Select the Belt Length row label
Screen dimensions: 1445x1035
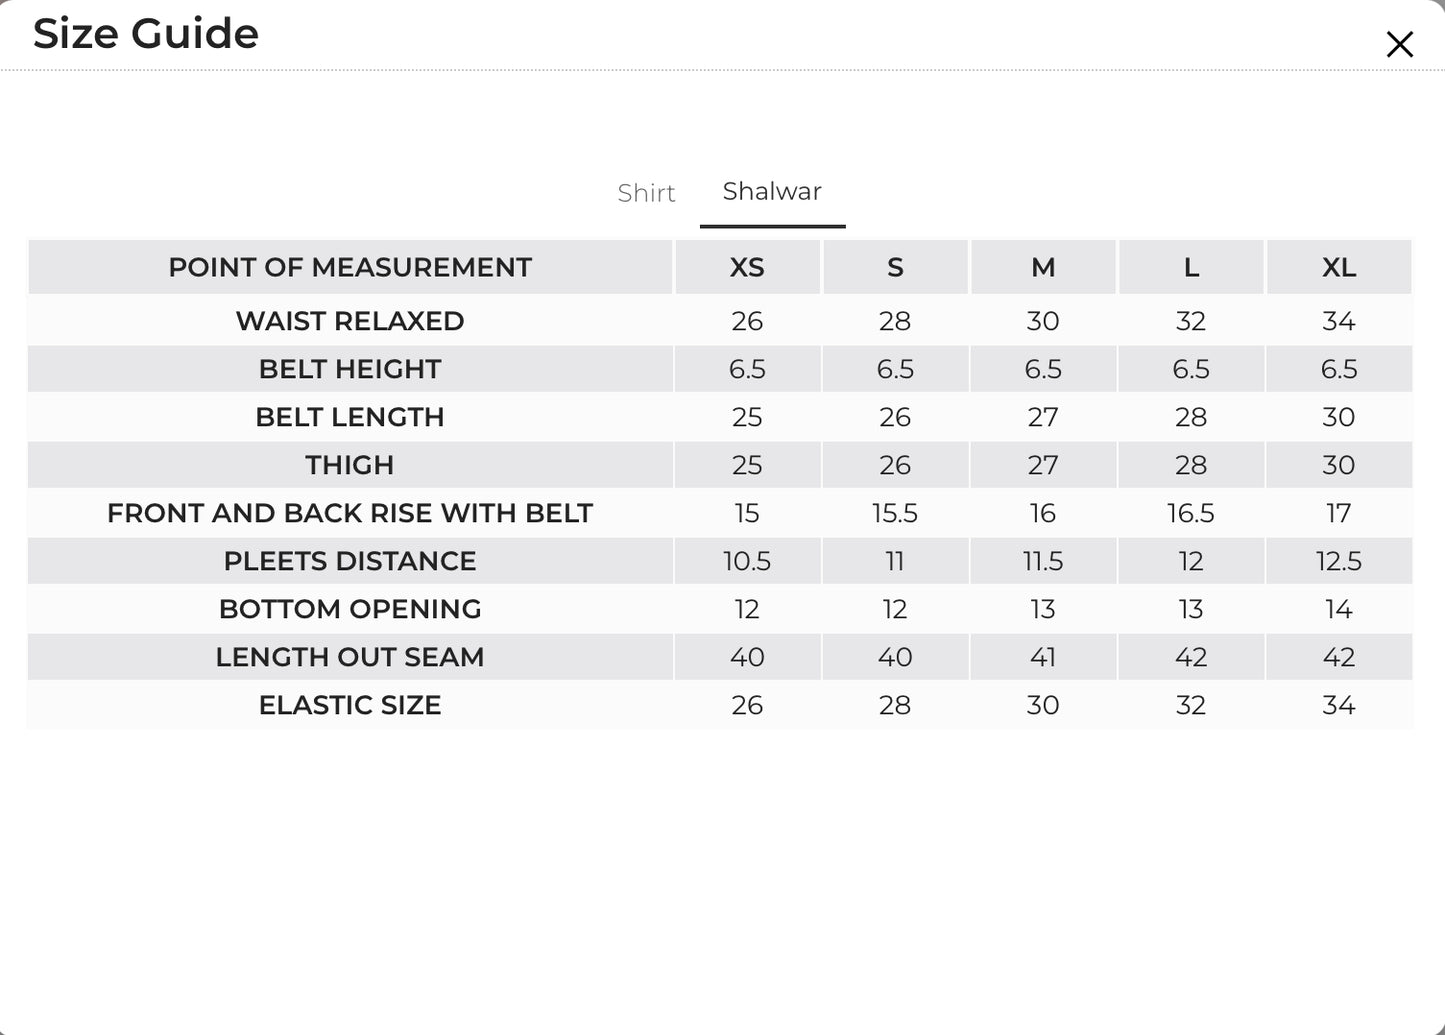(350, 417)
